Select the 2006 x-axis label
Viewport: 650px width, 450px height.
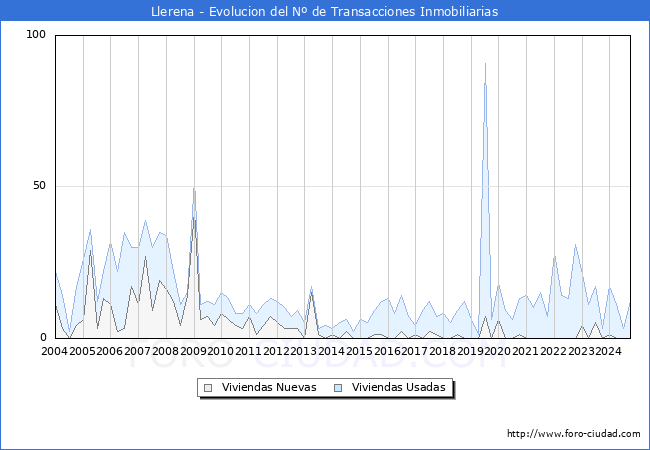(109, 351)
